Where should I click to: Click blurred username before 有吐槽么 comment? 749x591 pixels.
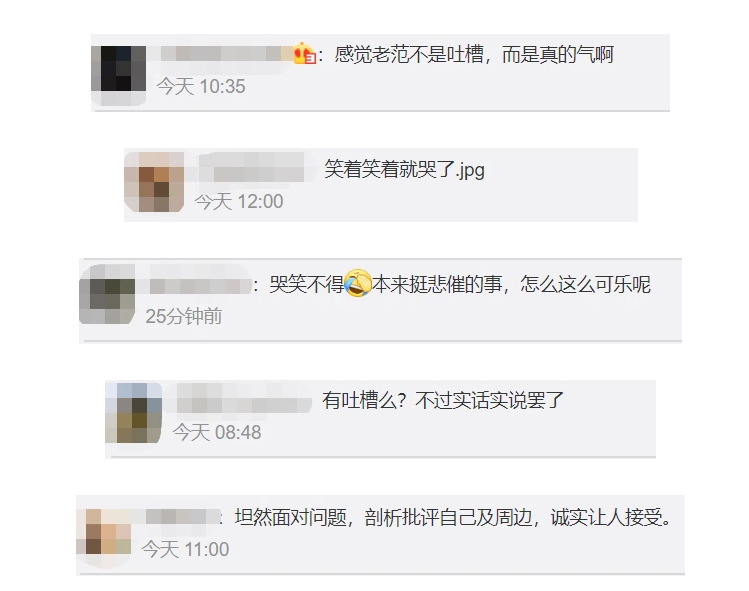point(244,400)
